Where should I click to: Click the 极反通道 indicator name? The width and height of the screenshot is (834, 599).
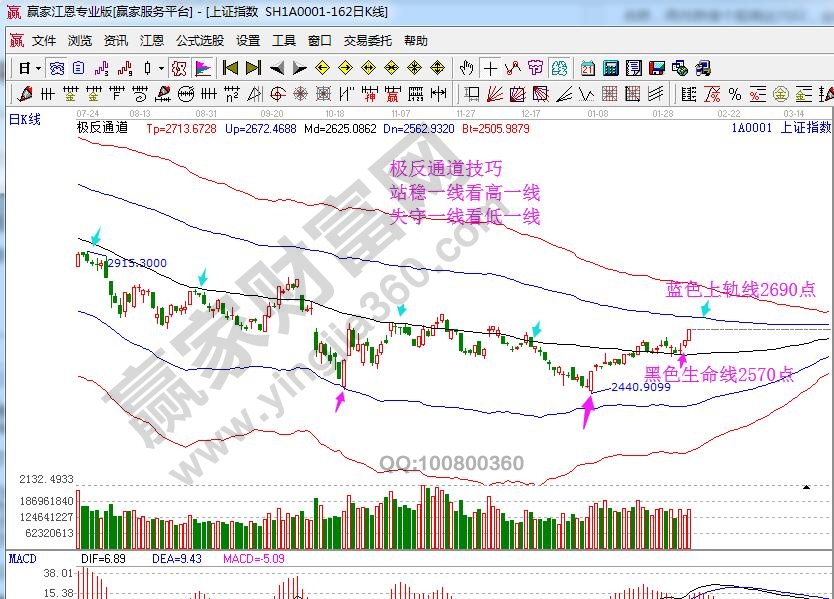[x=103, y=127]
